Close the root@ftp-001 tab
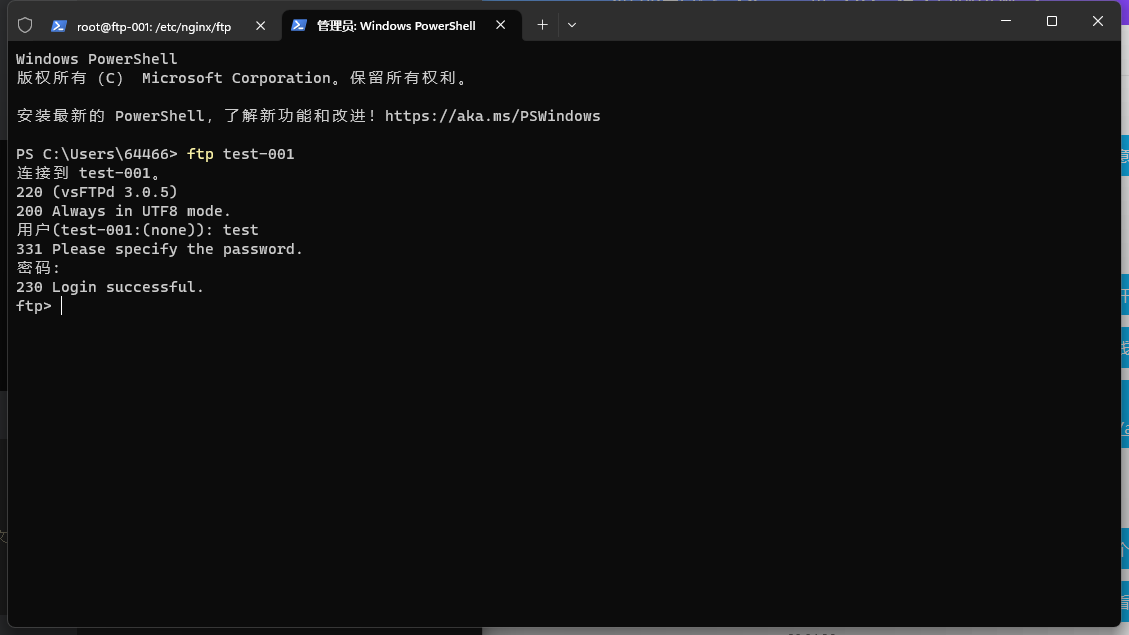The width and height of the screenshot is (1129, 635). [x=261, y=26]
